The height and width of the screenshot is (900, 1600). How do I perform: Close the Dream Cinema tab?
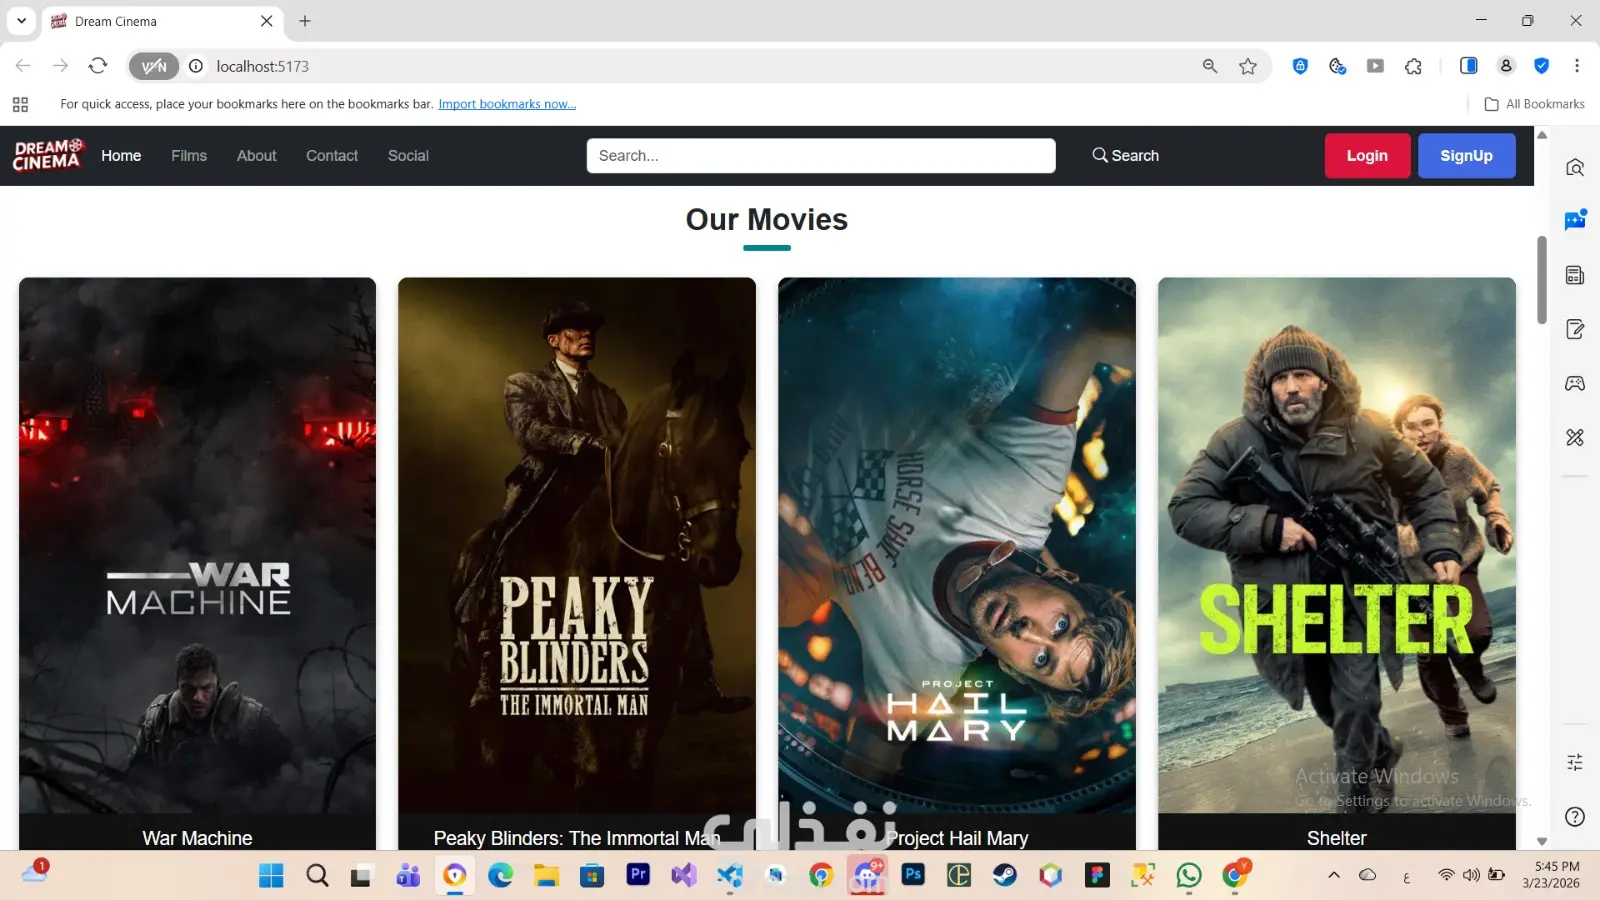267,21
